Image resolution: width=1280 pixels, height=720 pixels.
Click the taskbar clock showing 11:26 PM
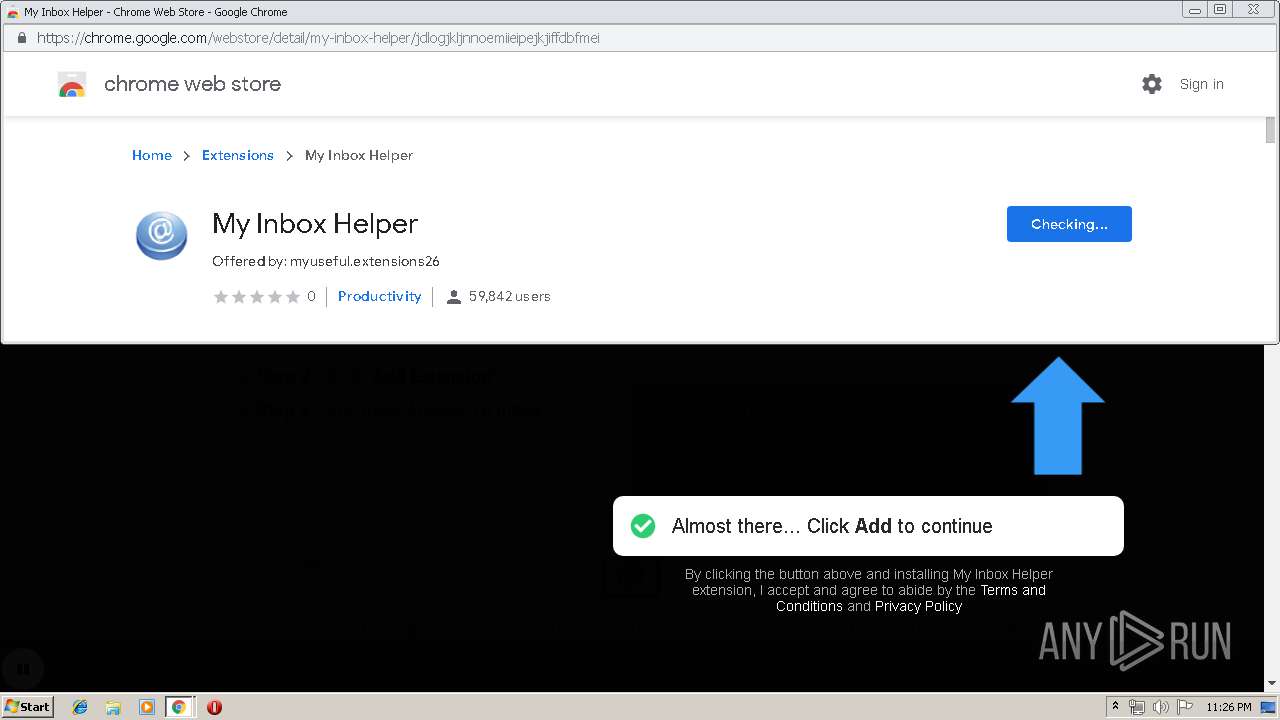[x=1229, y=707]
